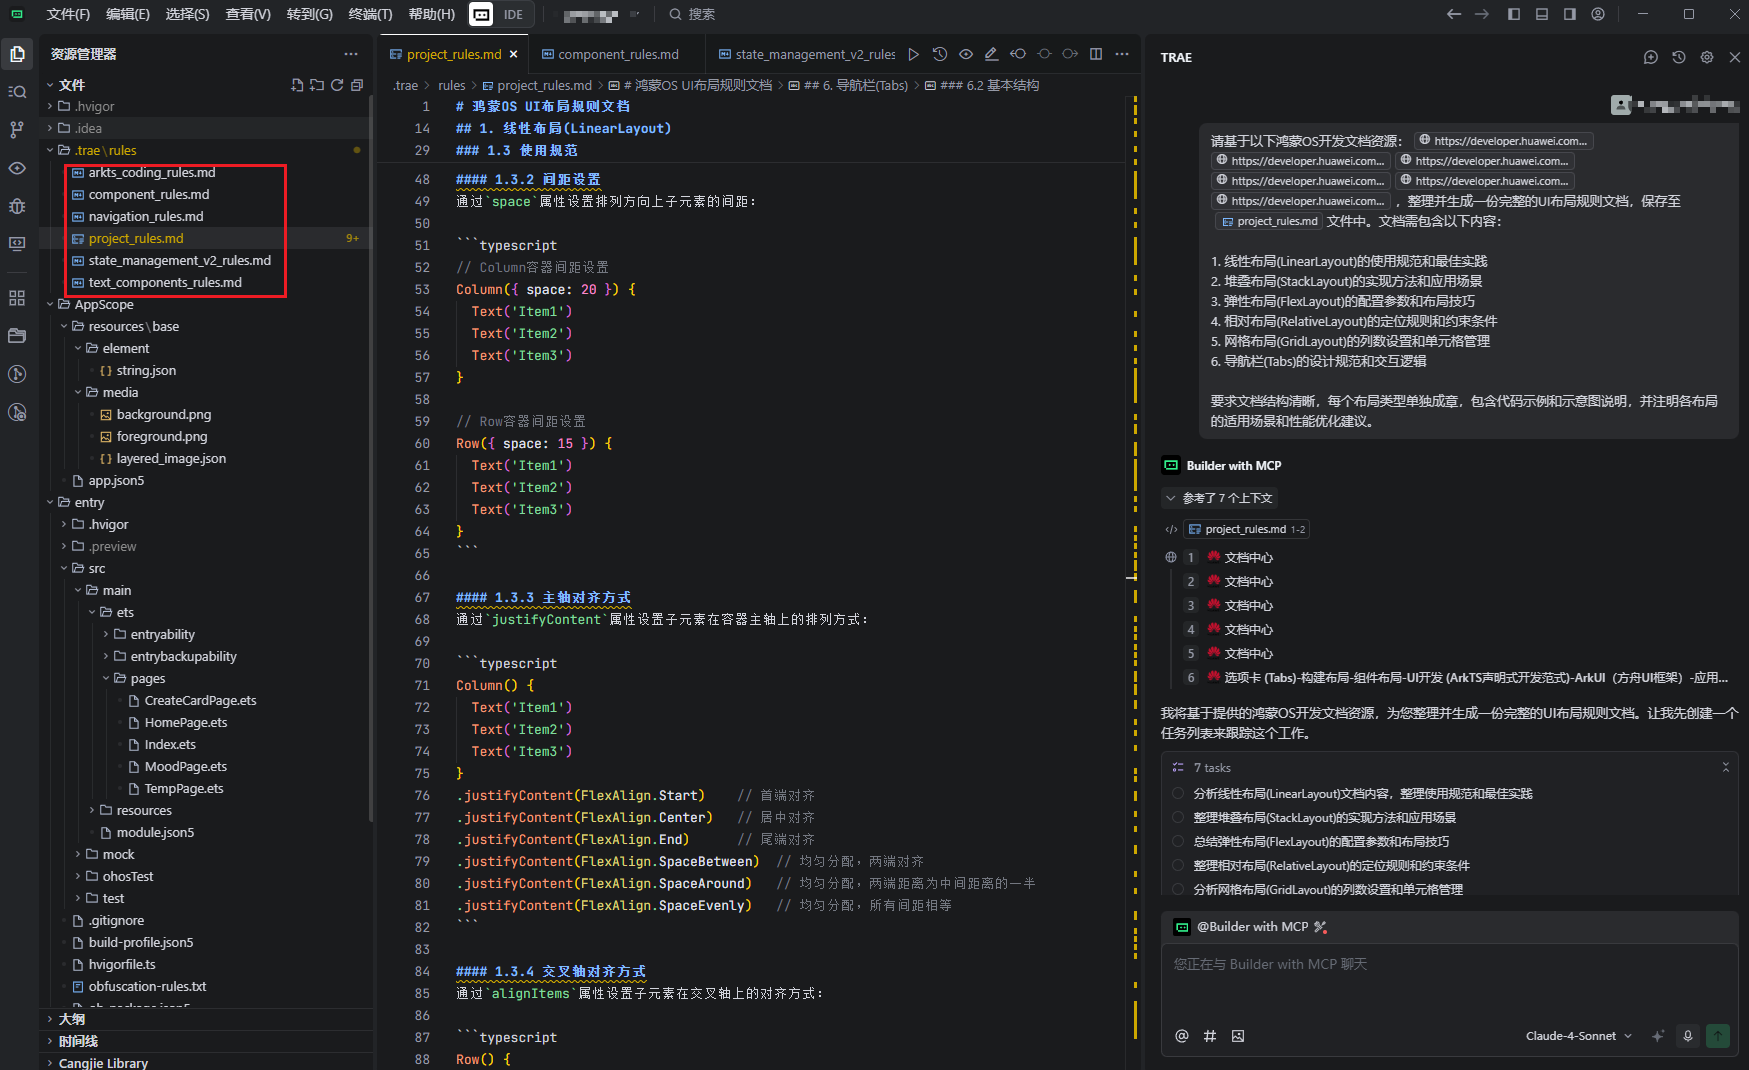Click the run icon in editor toolbar
The height and width of the screenshot is (1070, 1749).
913,54
